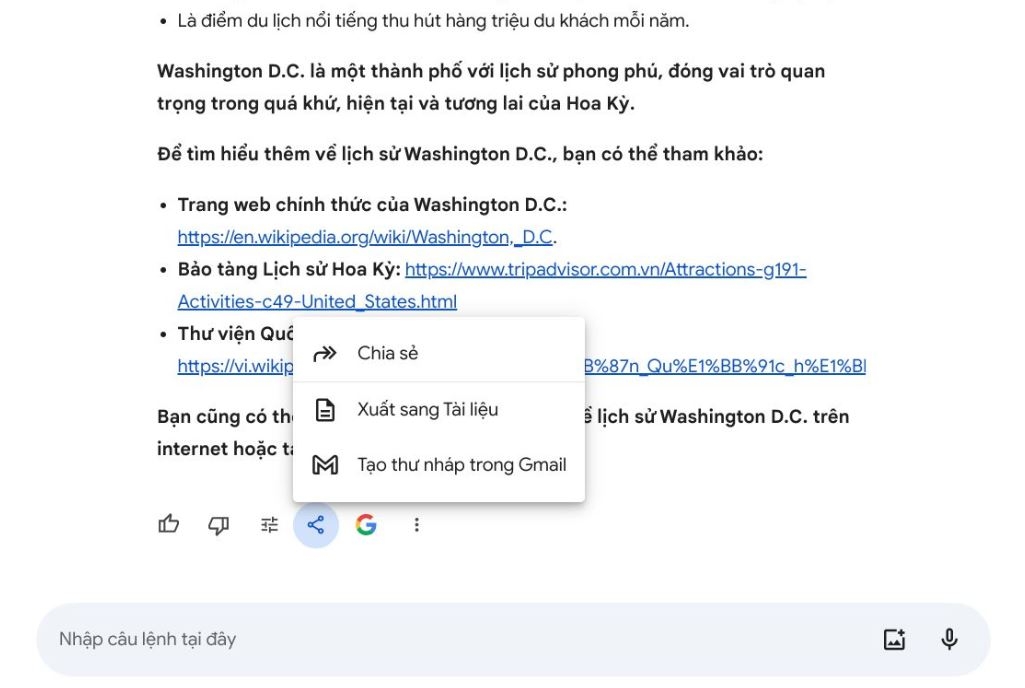Click the share arrow icon in menu
This screenshot has height=688, width=1025.
pyautogui.click(x=325, y=354)
